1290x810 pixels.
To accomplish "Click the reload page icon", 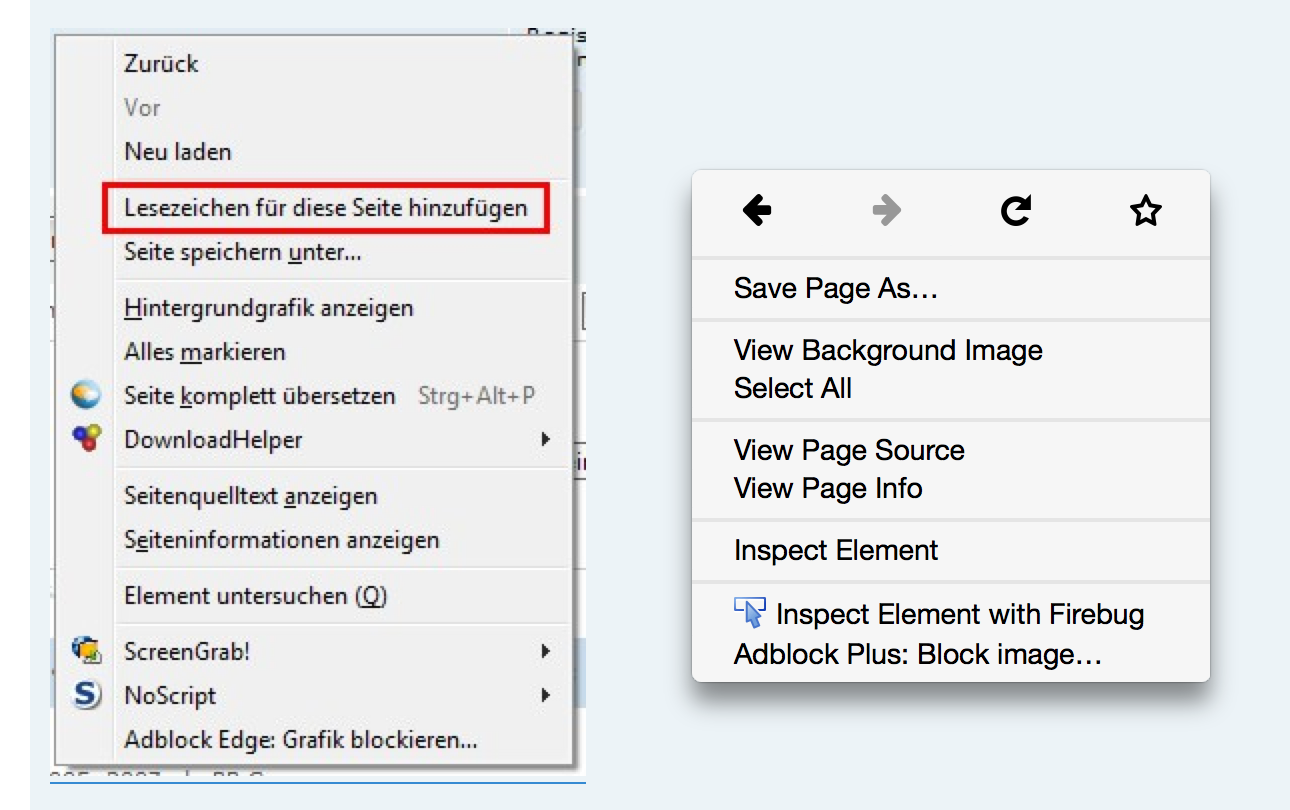I will point(1015,211).
